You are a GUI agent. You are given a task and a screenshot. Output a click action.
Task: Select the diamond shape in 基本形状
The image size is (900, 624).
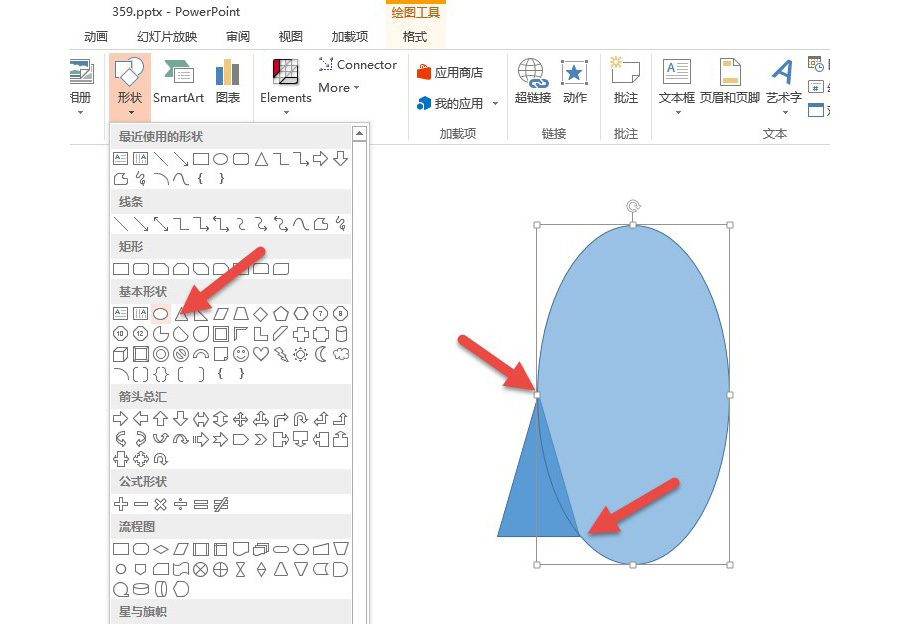point(261,314)
